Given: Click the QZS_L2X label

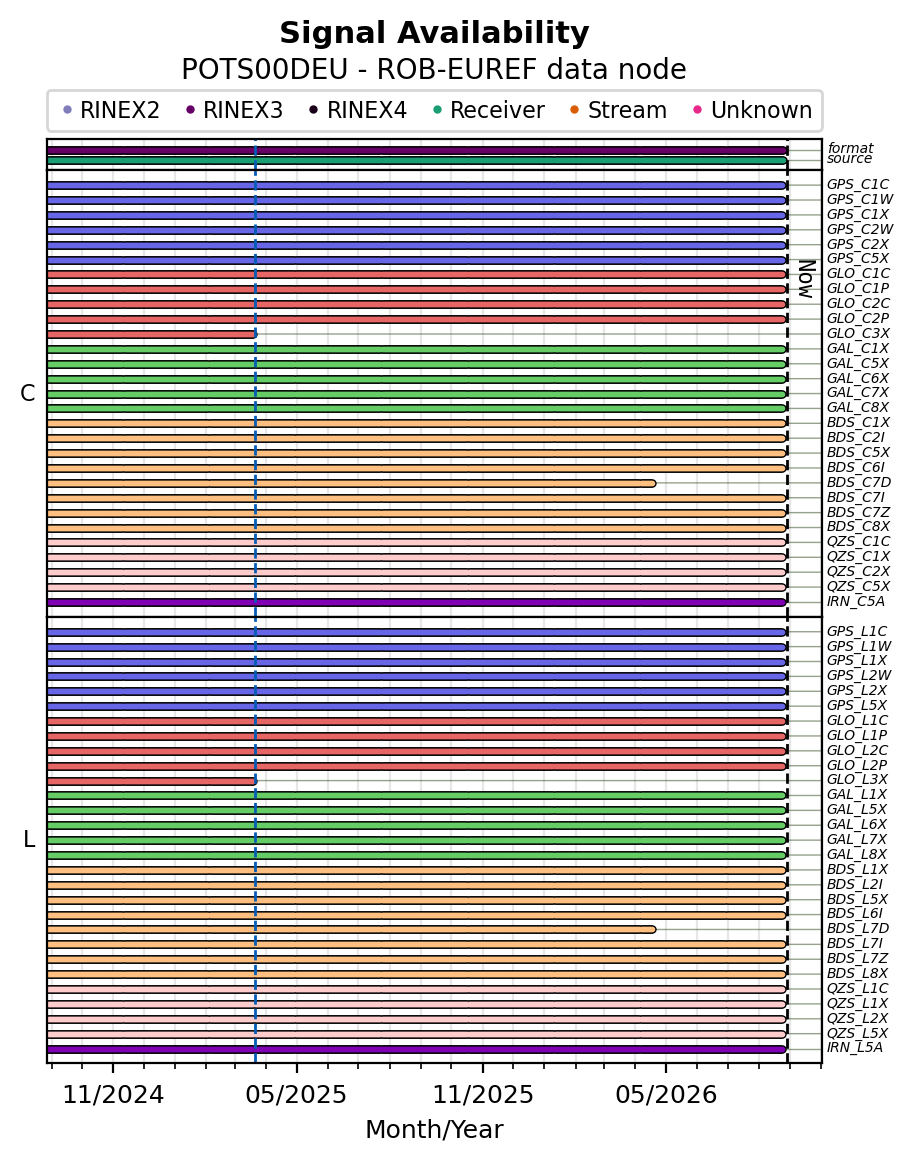Looking at the screenshot, I should (x=858, y=1018).
